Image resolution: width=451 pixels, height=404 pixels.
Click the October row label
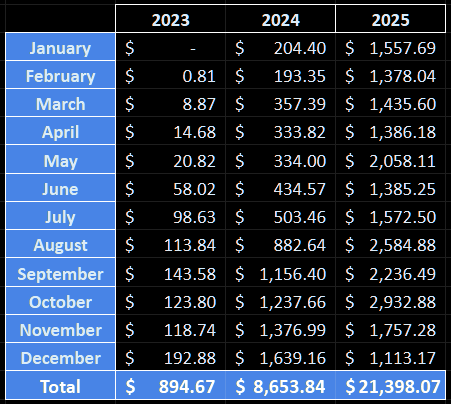(x=60, y=301)
